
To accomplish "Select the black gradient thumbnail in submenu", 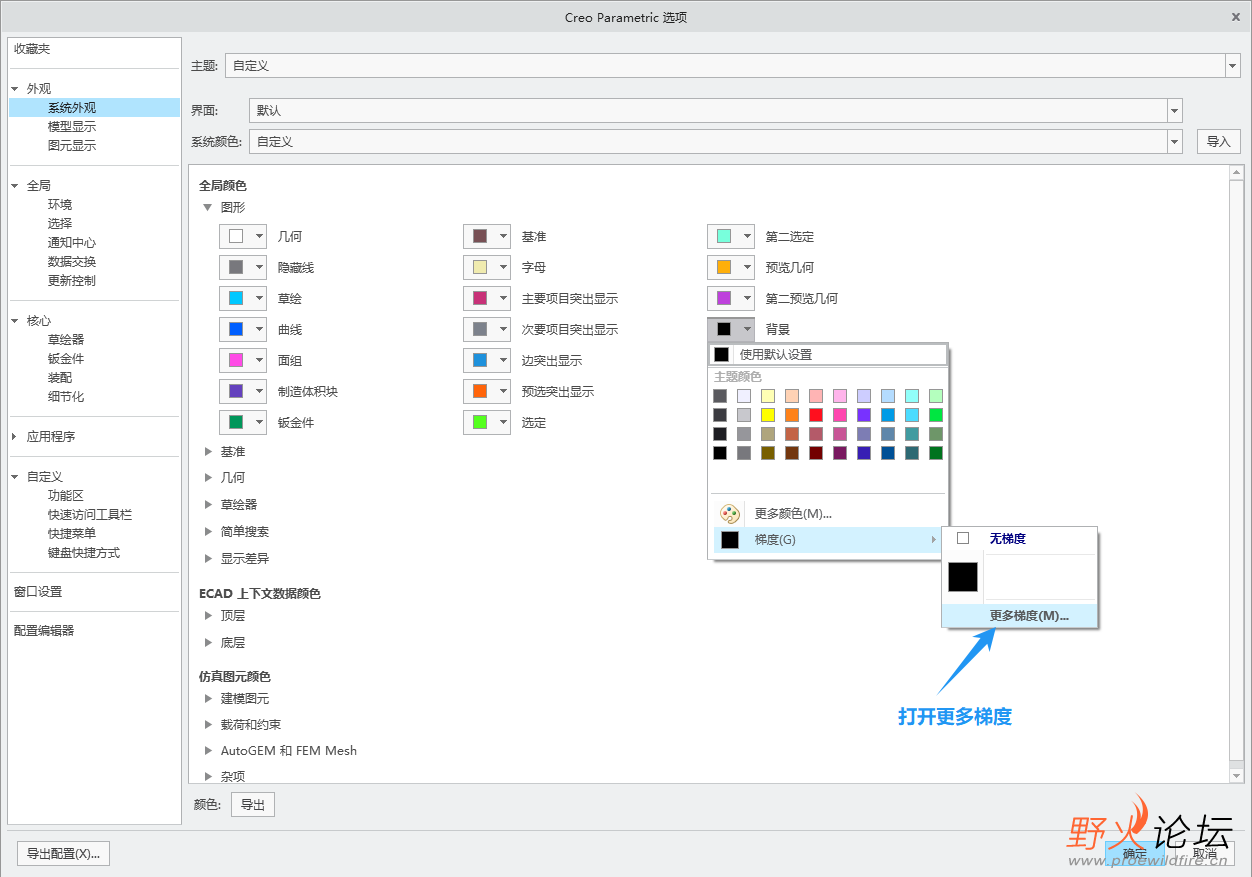I will tap(963, 577).
